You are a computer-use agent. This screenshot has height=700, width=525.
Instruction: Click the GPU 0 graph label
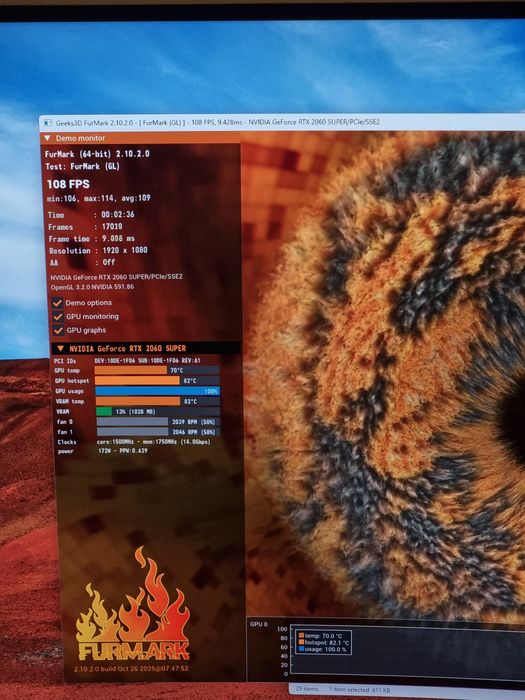258,624
